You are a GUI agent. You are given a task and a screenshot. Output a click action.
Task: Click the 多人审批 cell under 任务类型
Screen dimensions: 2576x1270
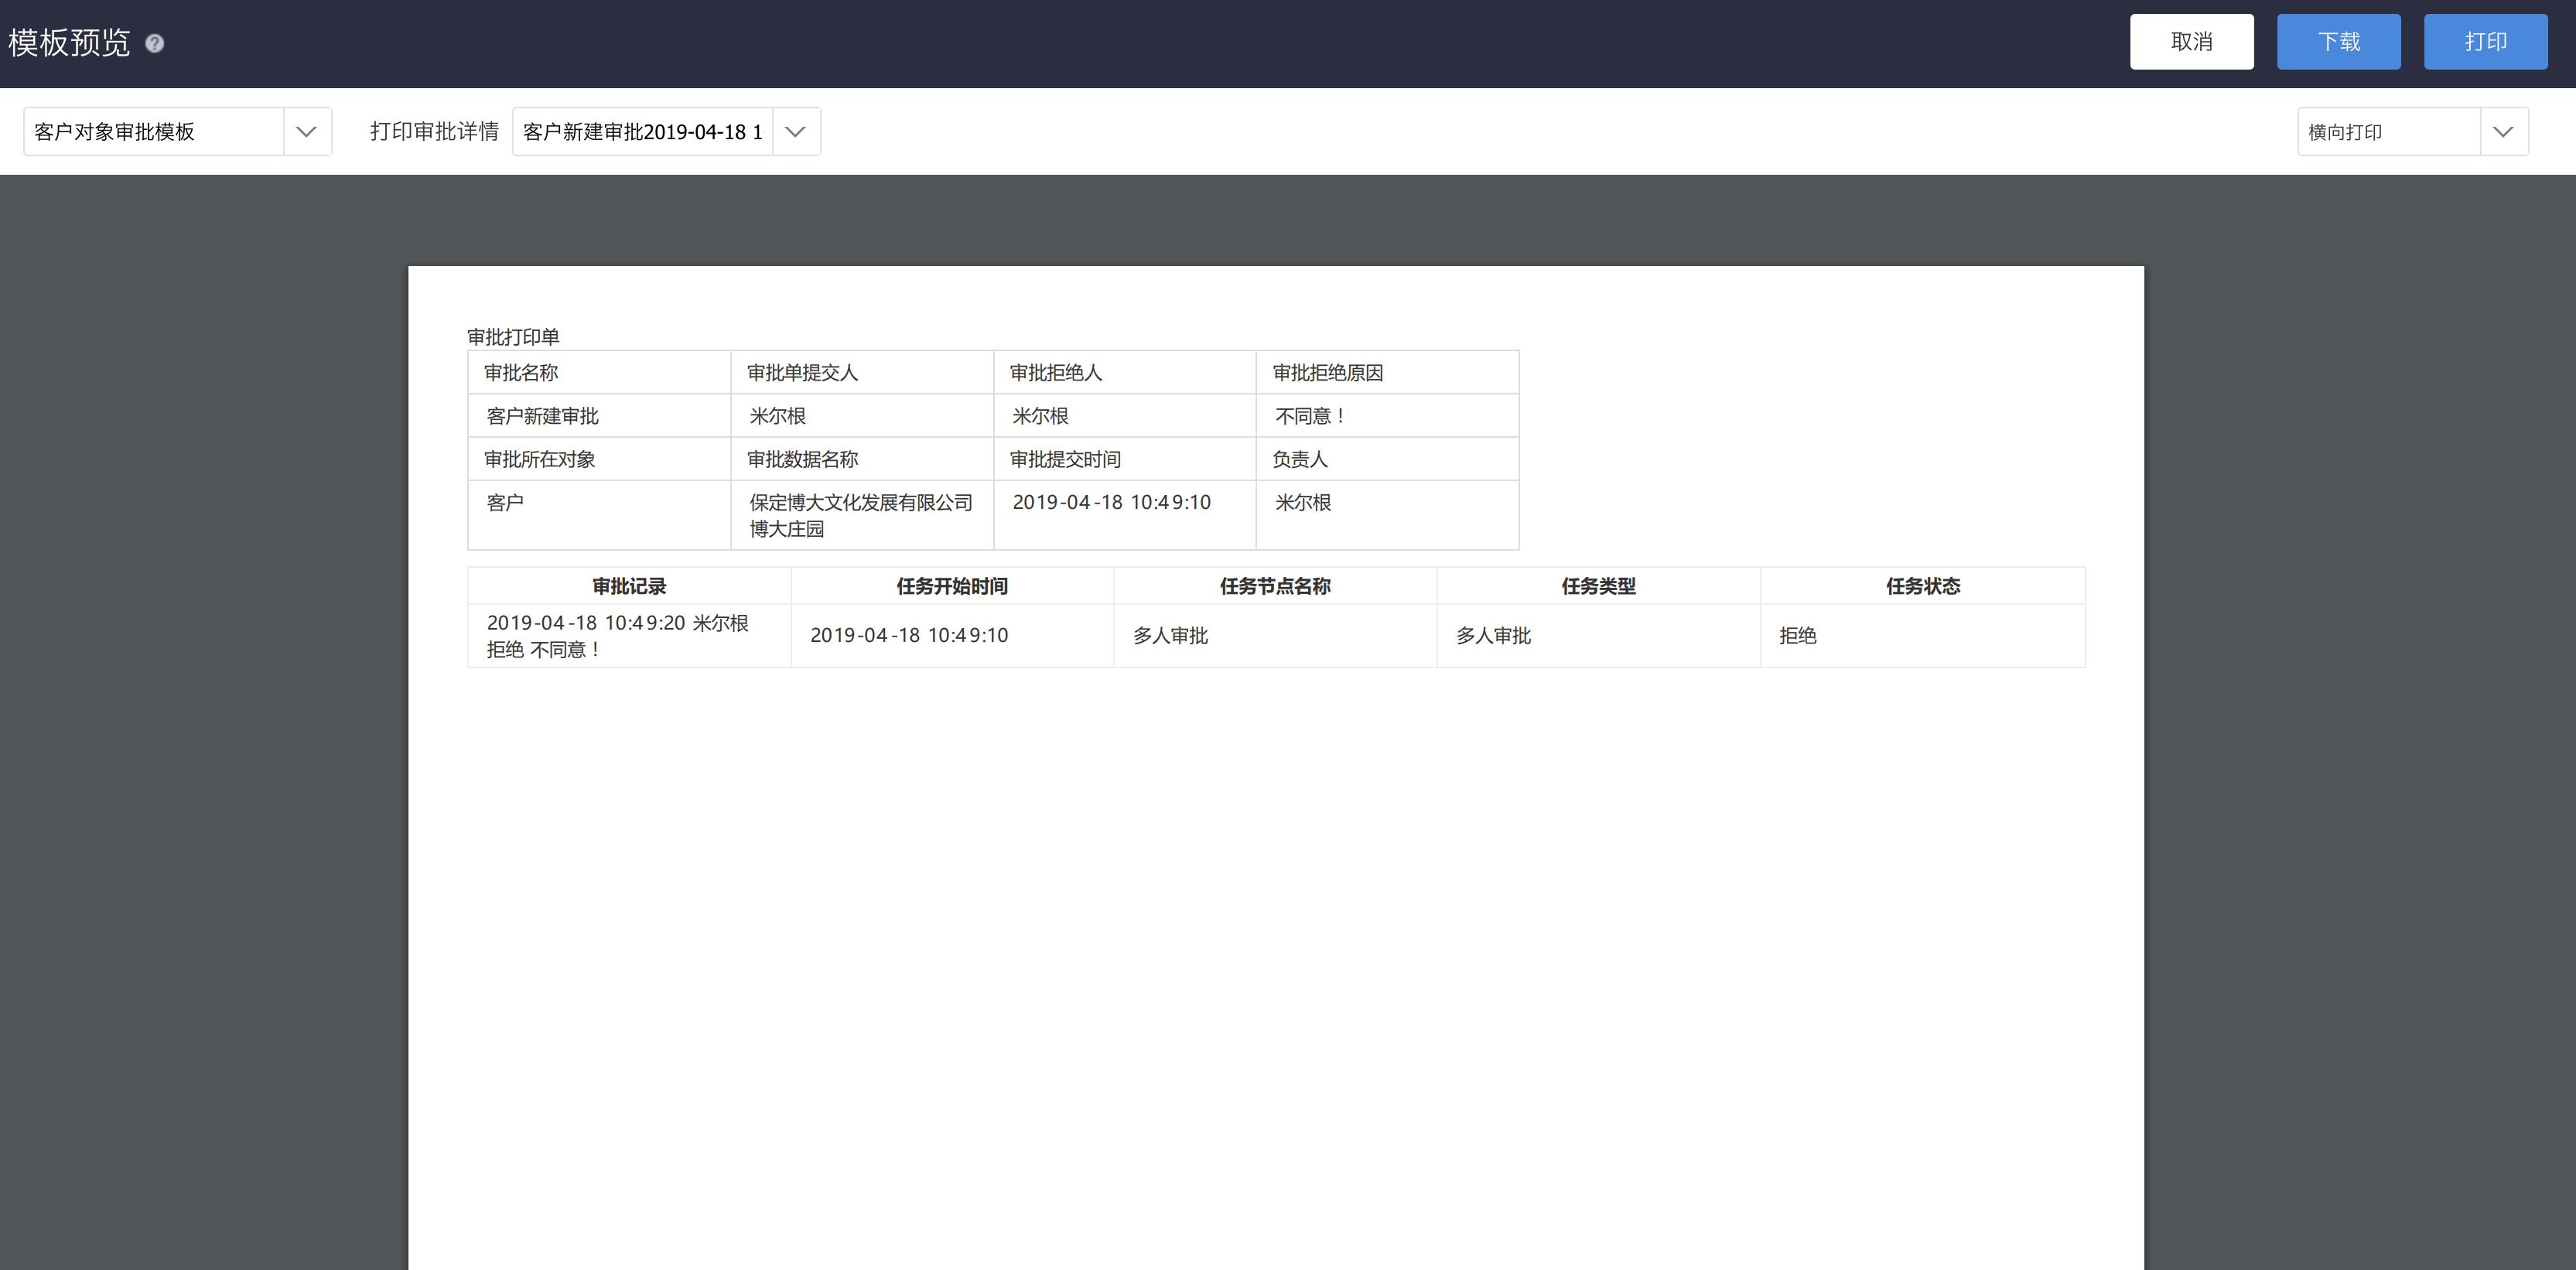[1598, 636]
